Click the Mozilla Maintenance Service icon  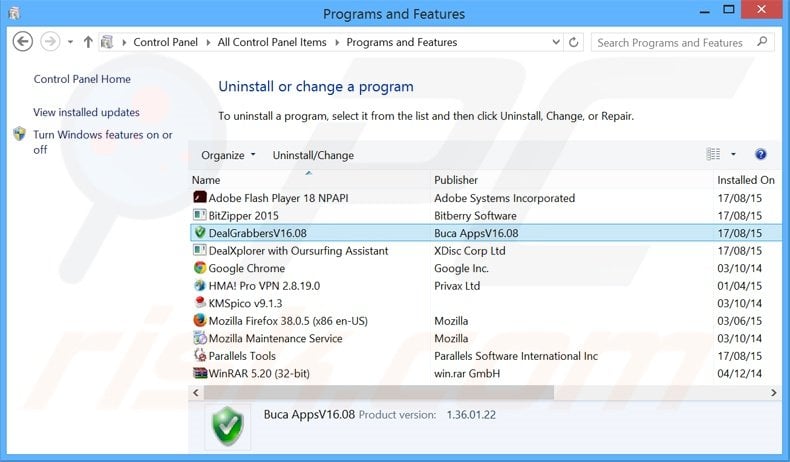coord(200,338)
